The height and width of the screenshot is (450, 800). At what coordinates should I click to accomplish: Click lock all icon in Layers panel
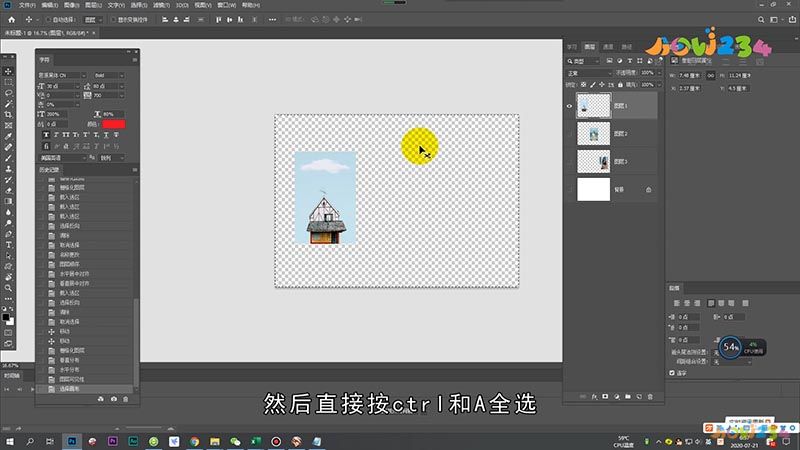[620, 84]
